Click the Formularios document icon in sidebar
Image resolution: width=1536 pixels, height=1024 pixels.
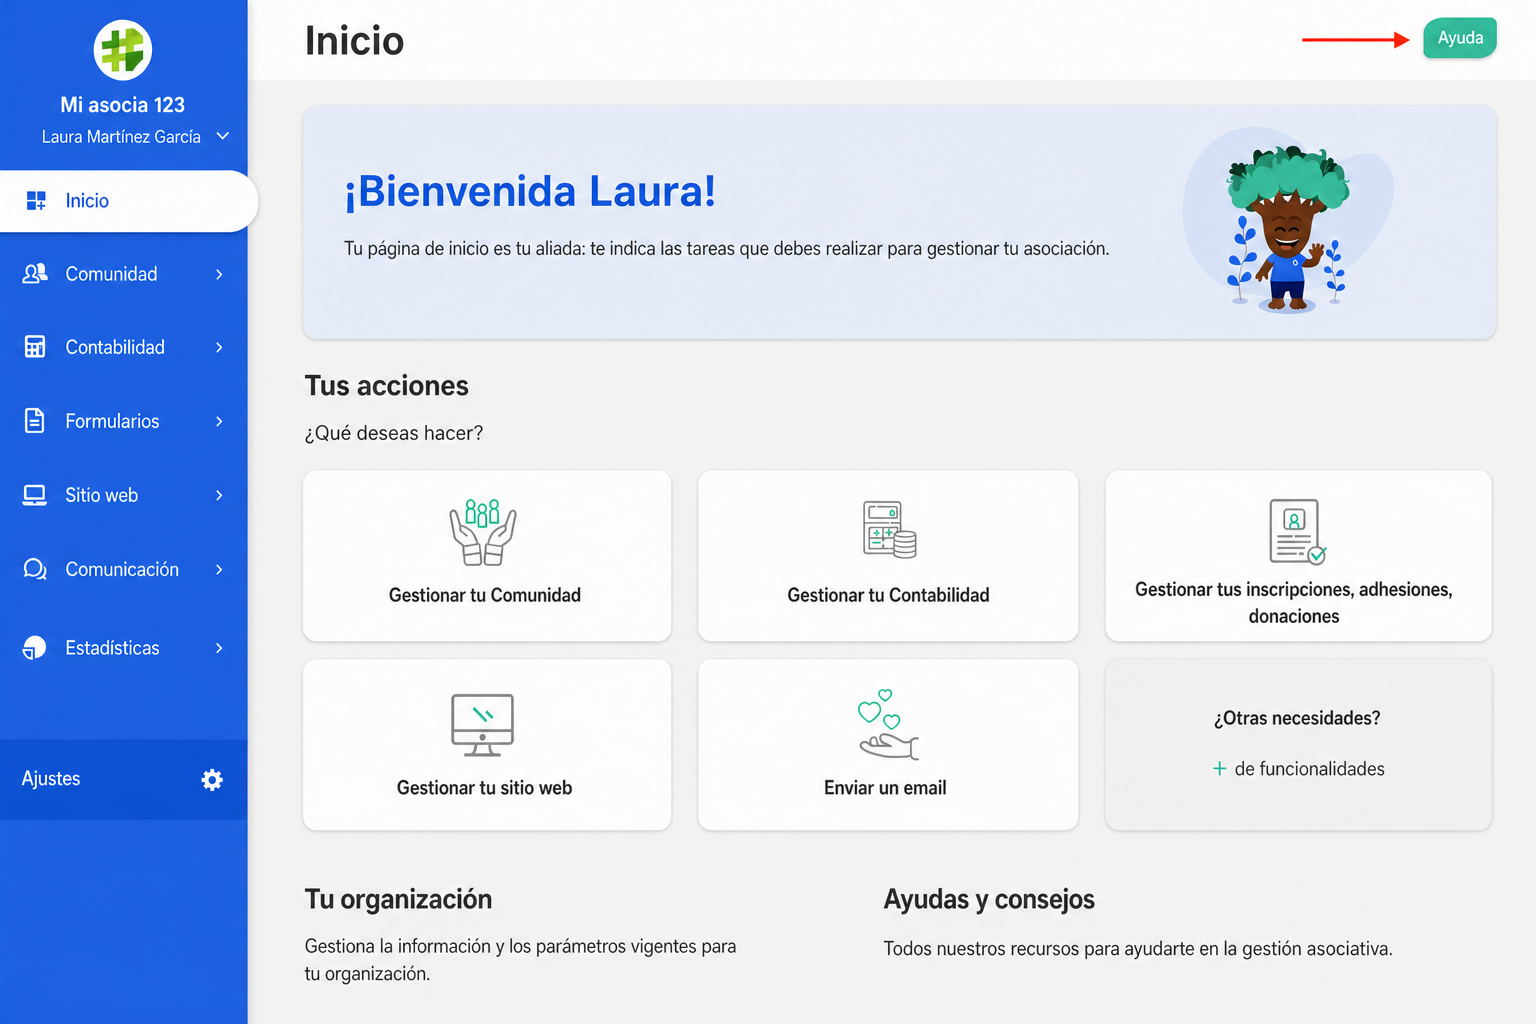pos(35,421)
